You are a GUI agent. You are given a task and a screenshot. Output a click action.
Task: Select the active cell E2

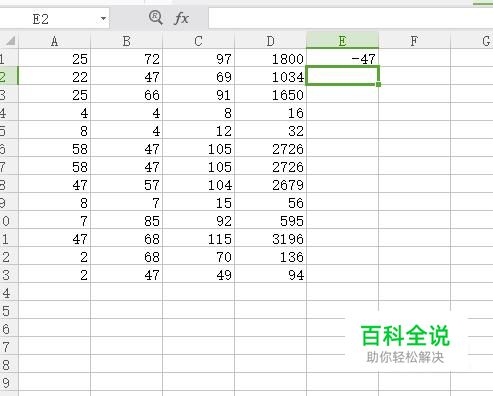(x=342, y=76)
